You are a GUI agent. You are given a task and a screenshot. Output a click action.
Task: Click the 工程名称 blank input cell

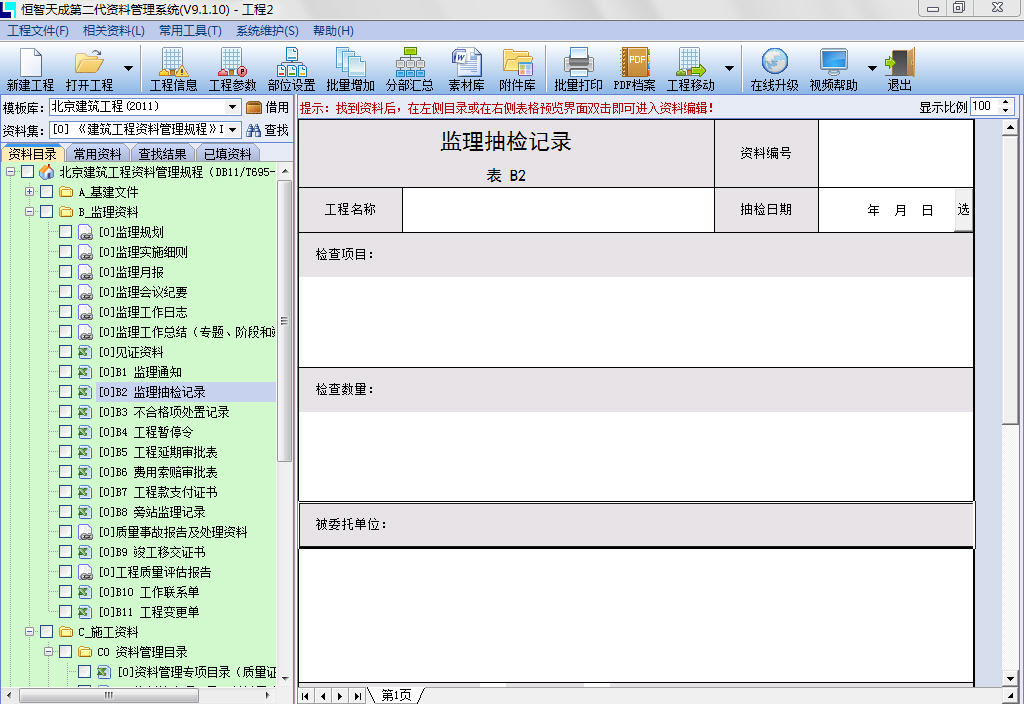558,210
